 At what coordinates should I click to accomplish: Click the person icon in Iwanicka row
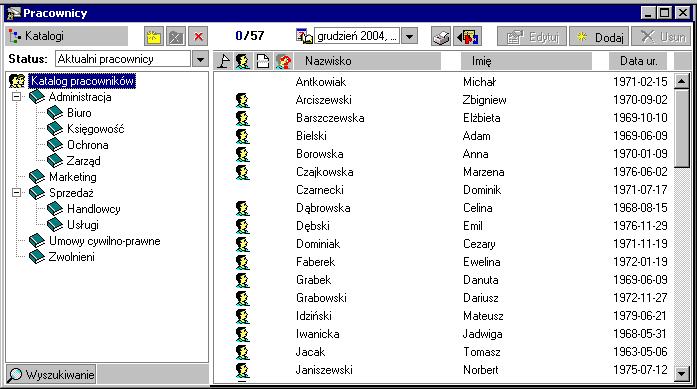click(x=243, y=334)
